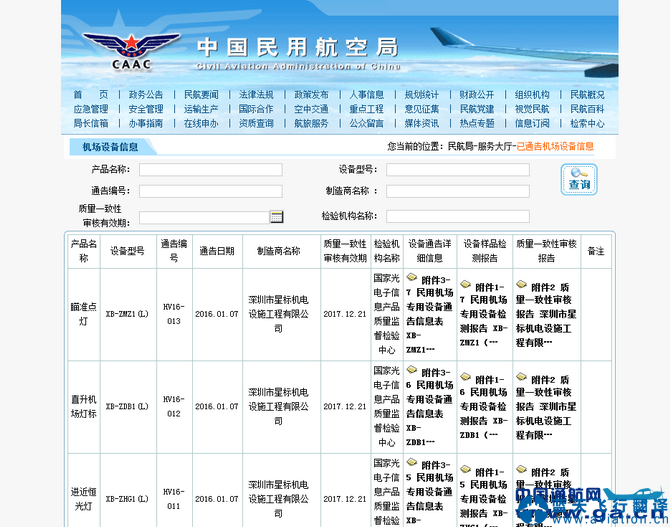Click the 通告编号 input box
670x527 pixels.
[210, 191]
